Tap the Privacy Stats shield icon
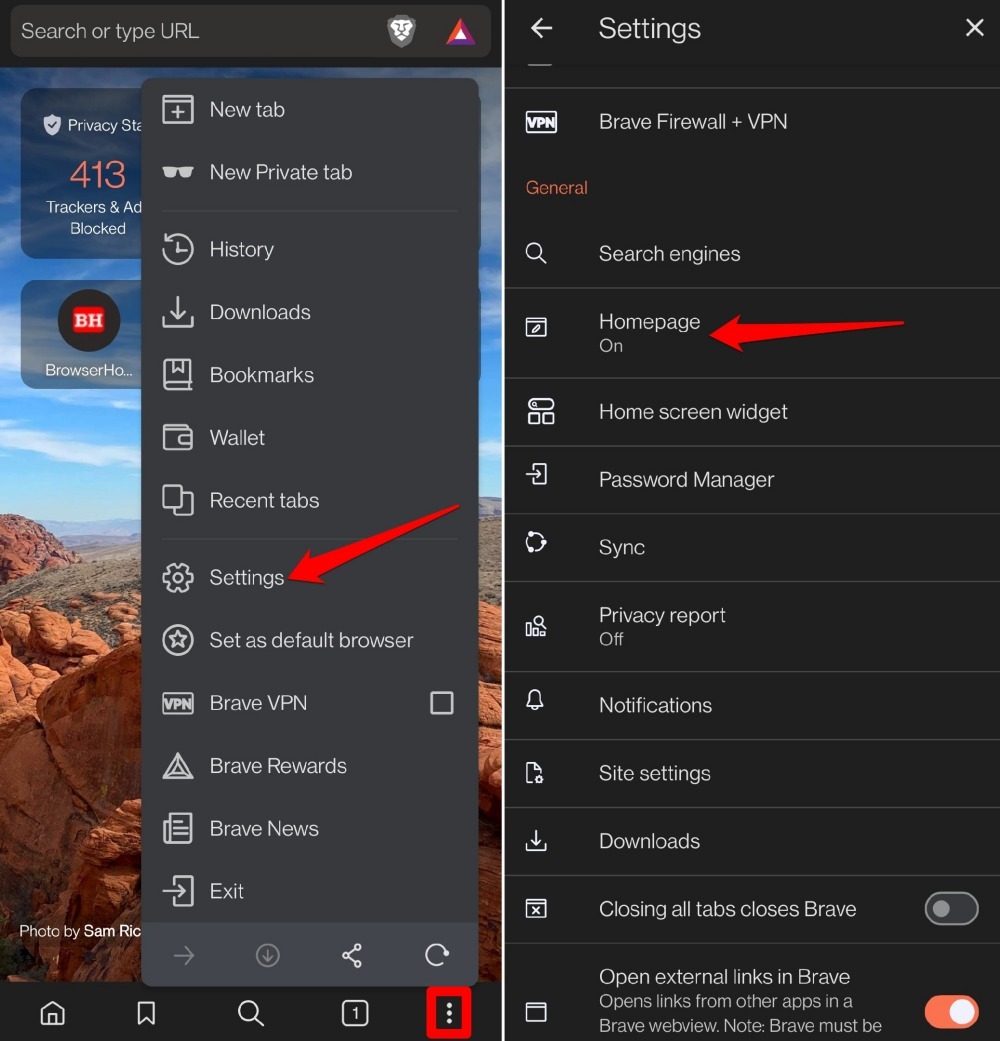Viewport: 1000px width, 1041px height. pyautogui.click(x=52, y=125)
